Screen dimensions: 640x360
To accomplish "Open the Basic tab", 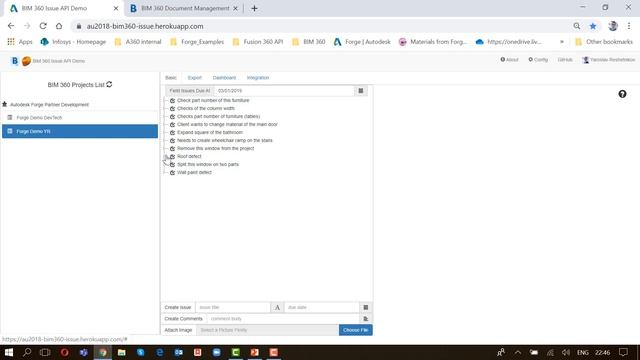I will [x=171, y=78].
